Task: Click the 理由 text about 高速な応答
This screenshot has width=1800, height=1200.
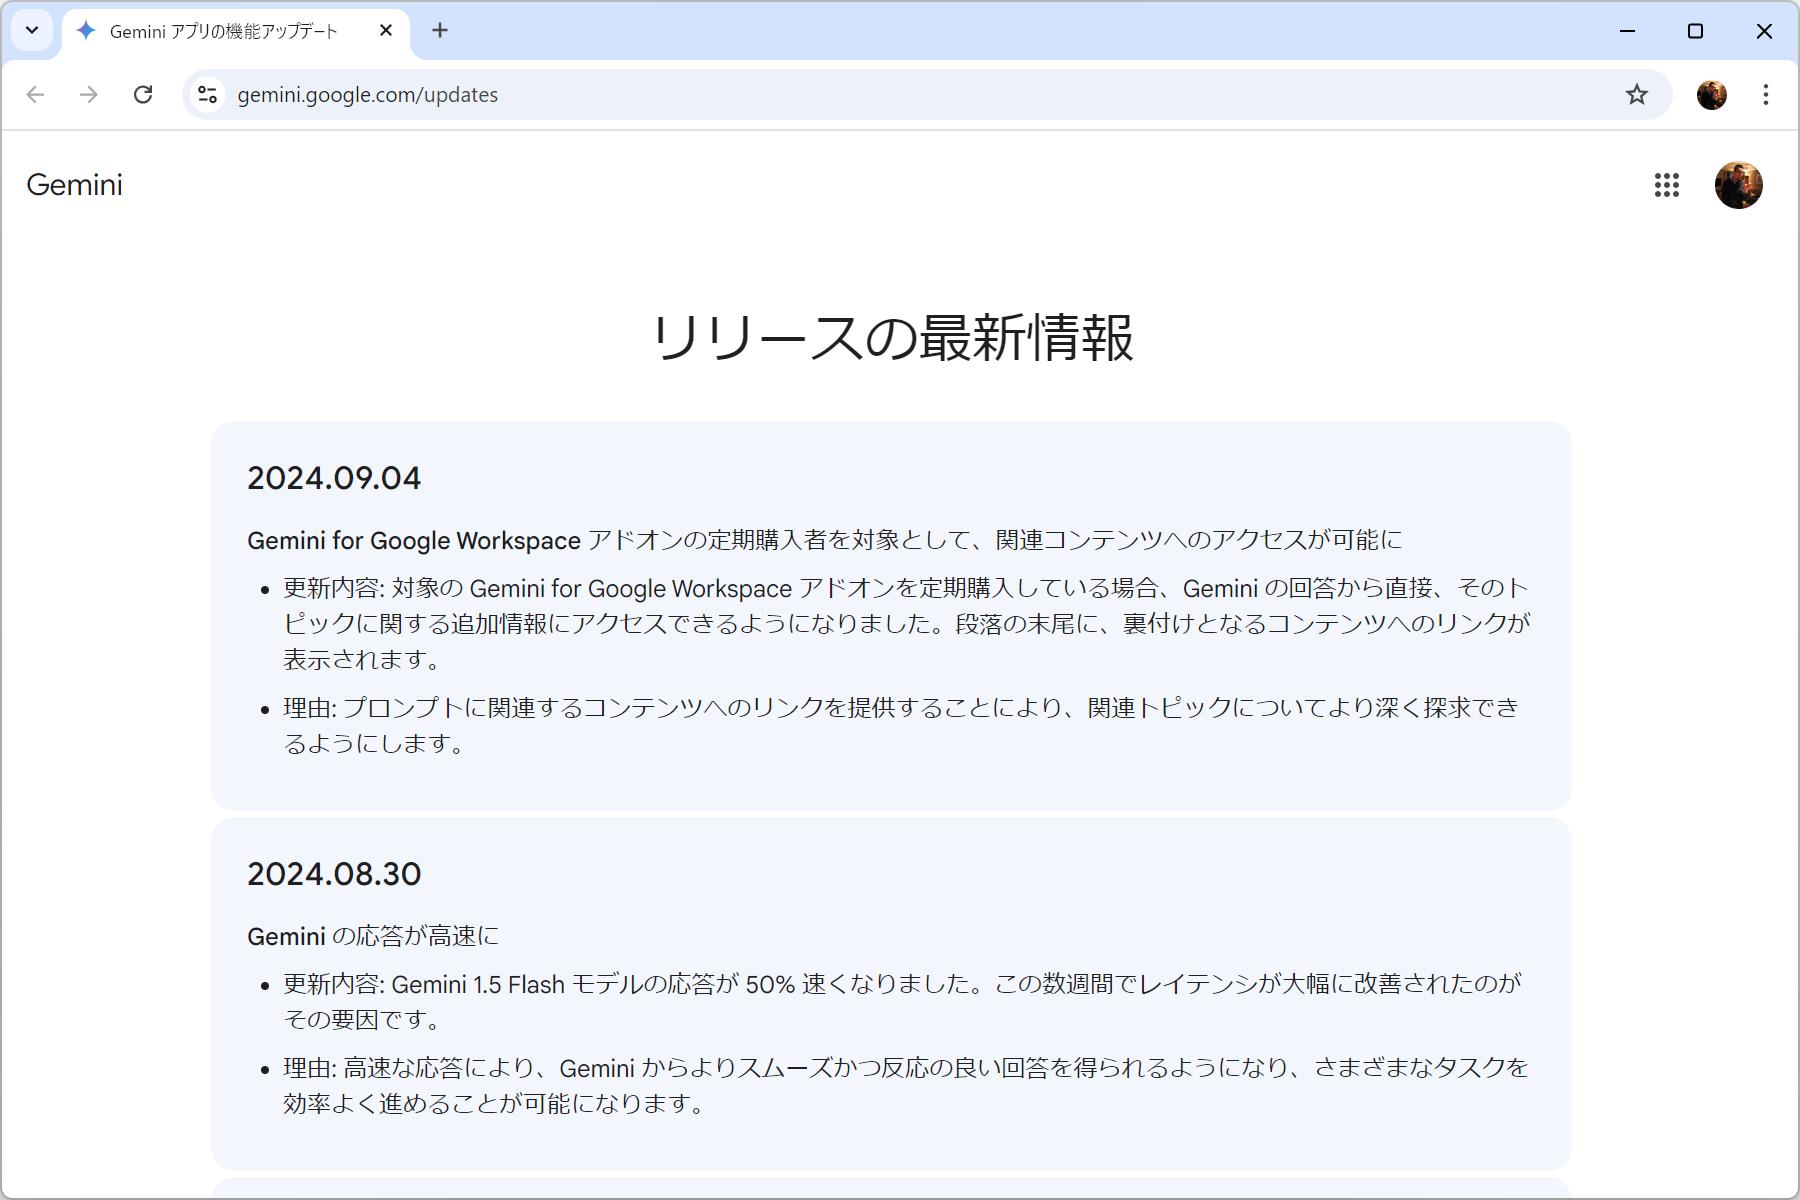Action: 906,1085
